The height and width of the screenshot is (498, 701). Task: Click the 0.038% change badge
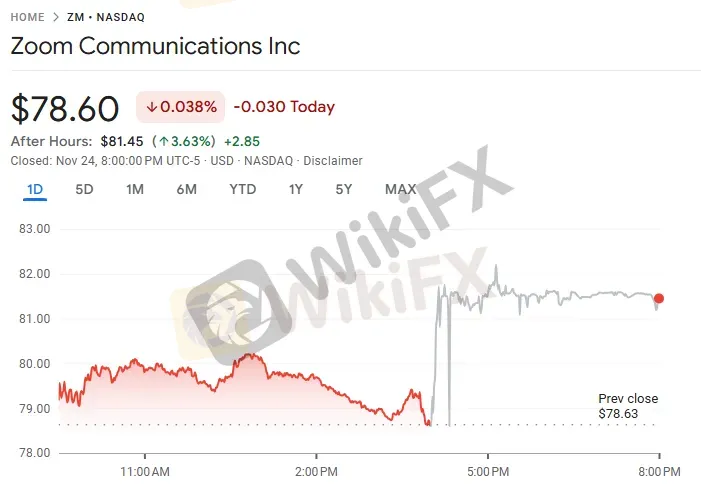[x=182, y=107]
